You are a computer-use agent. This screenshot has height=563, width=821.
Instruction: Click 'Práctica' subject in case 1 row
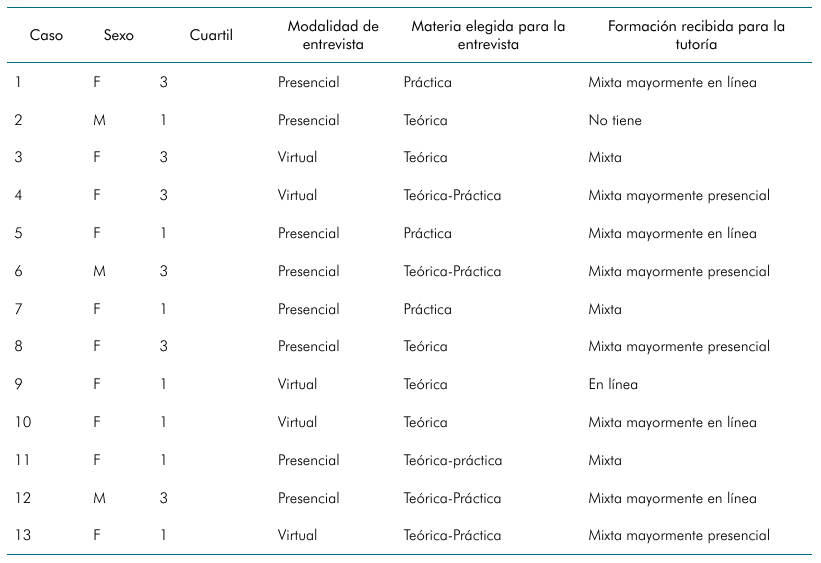click(427, 82)
